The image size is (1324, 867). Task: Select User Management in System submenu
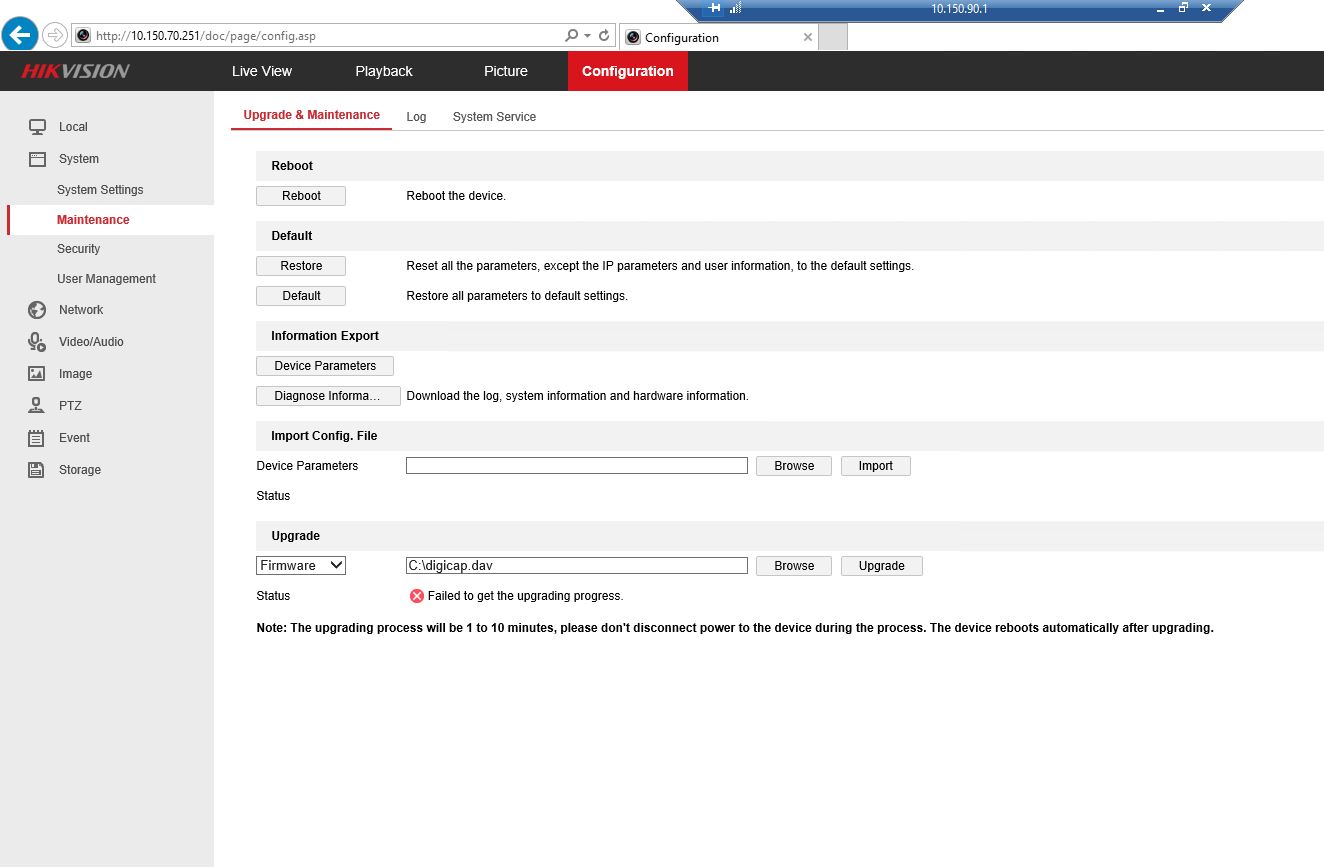tap(106, 279)
